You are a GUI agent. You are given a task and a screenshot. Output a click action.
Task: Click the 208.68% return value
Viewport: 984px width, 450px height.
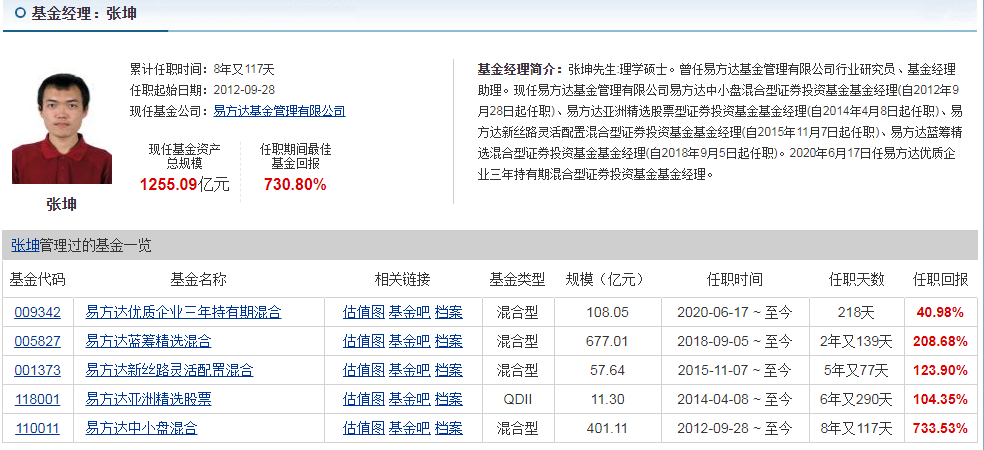pyautogui.click(x=940, y=341)
